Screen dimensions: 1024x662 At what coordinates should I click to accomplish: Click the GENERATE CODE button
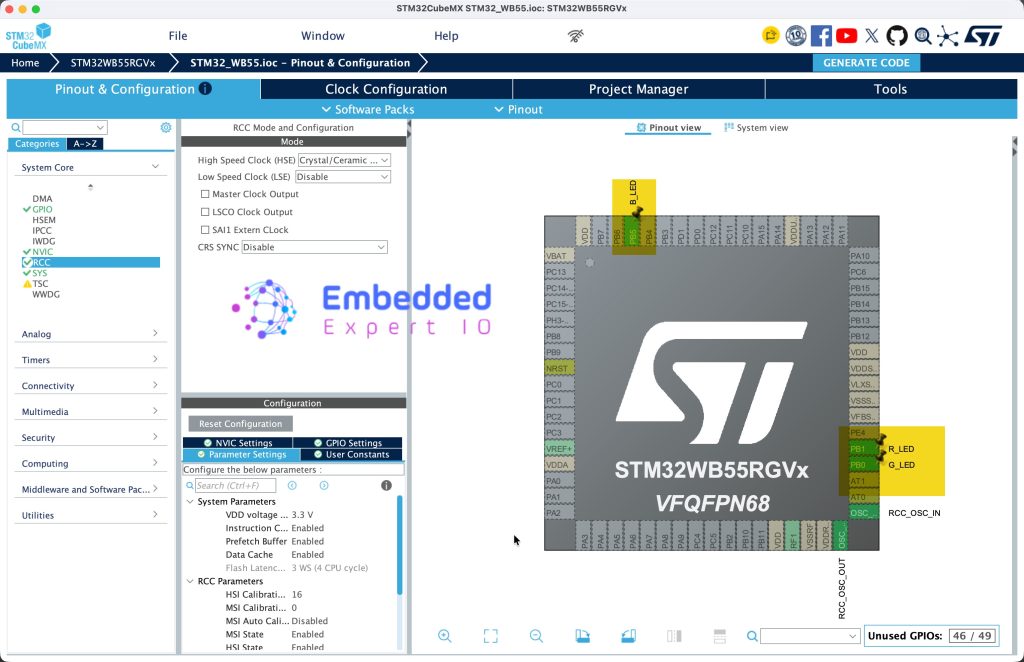pos(866,63)
